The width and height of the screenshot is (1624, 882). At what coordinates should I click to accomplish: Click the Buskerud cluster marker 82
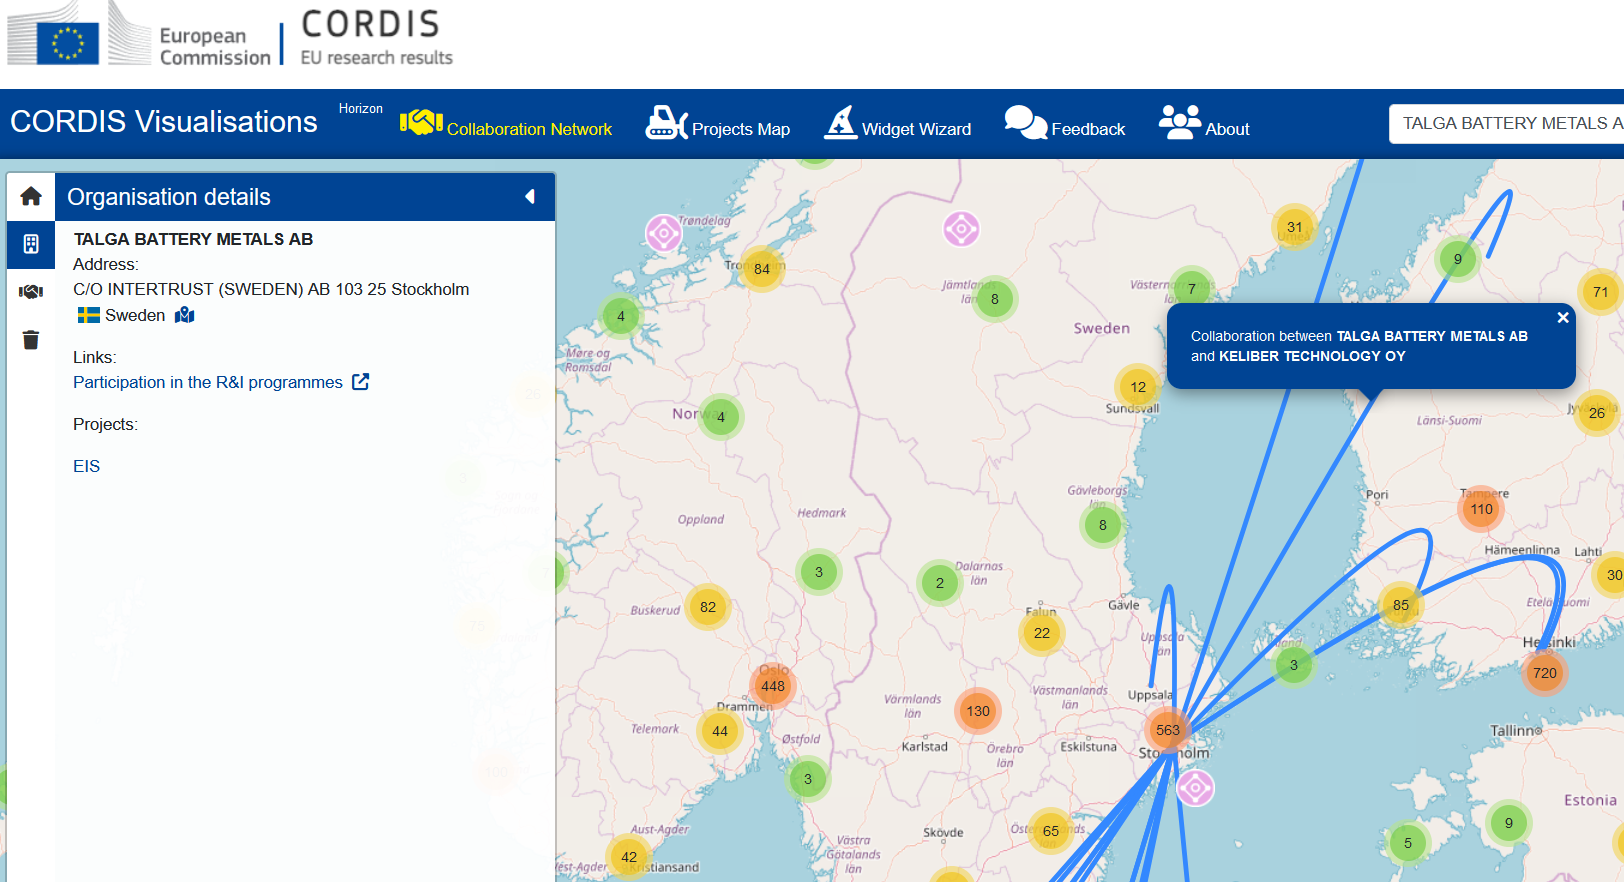[708, 607]
